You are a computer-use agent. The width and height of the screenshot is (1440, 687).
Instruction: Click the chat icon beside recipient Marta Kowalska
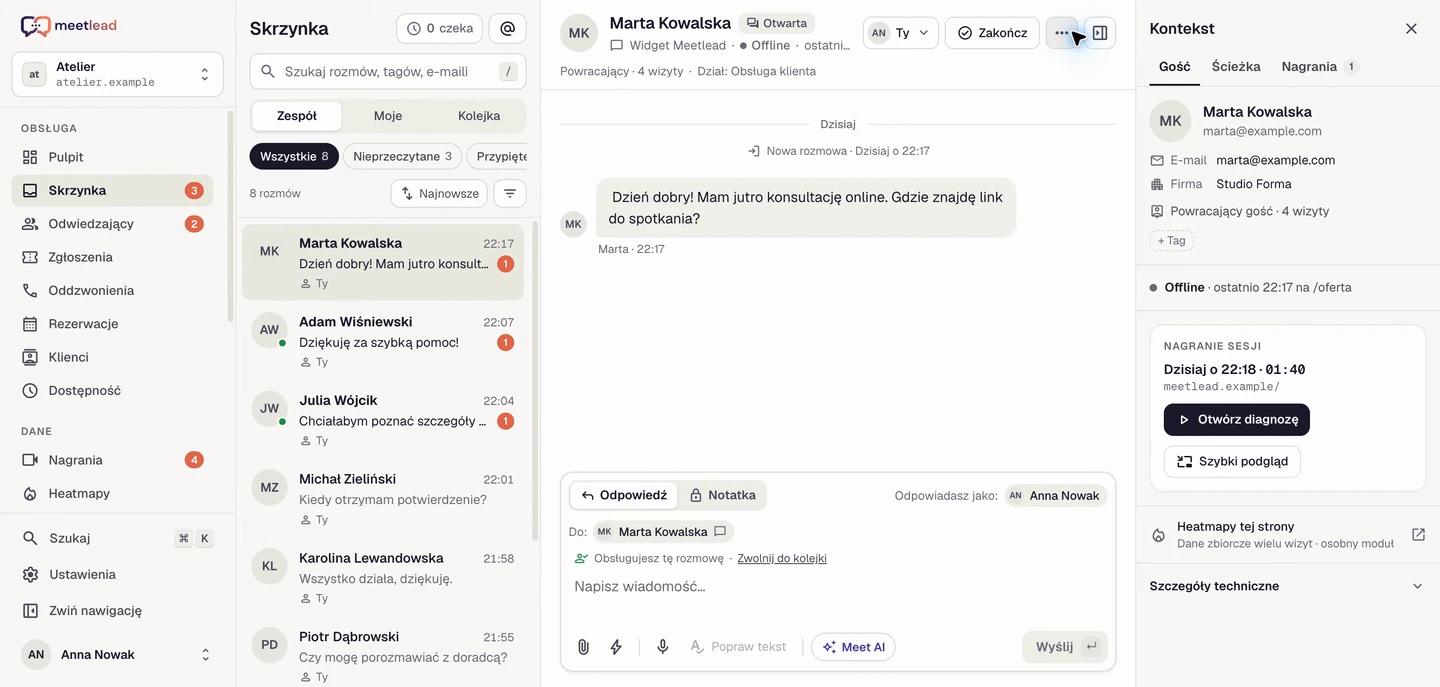(720, 532)
